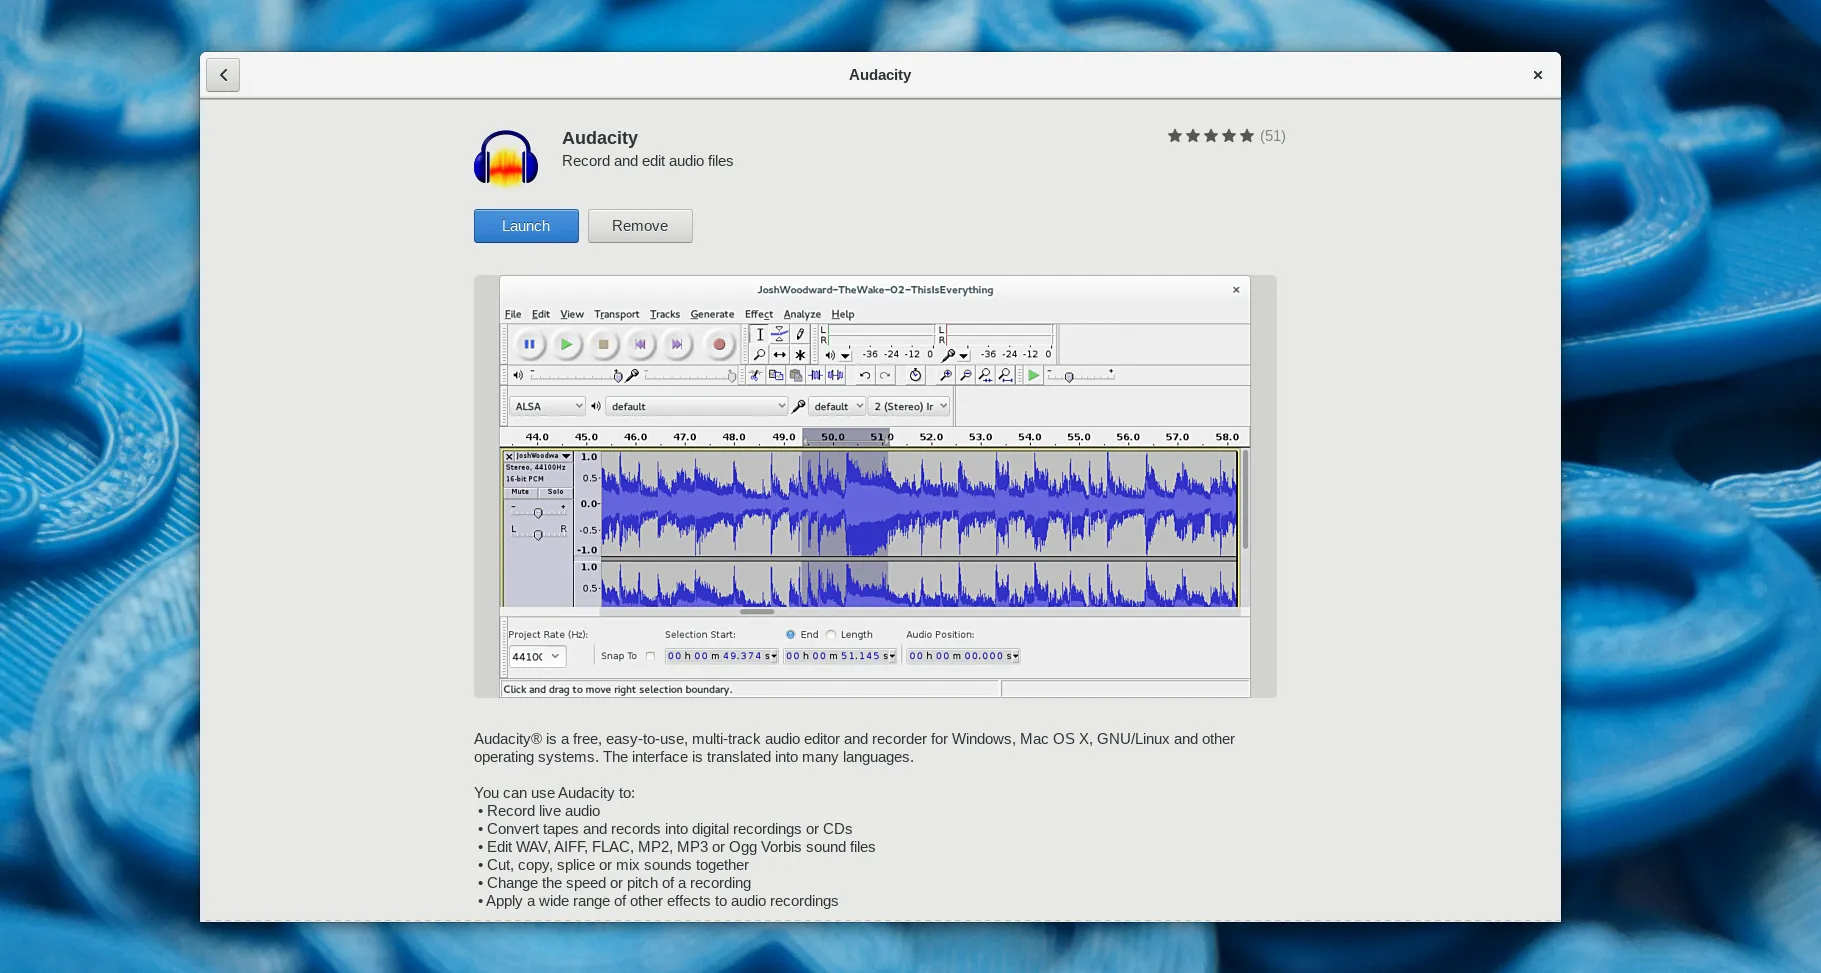1821x973 pixels.
Task: Open the Effect menu
Action: 758,315
